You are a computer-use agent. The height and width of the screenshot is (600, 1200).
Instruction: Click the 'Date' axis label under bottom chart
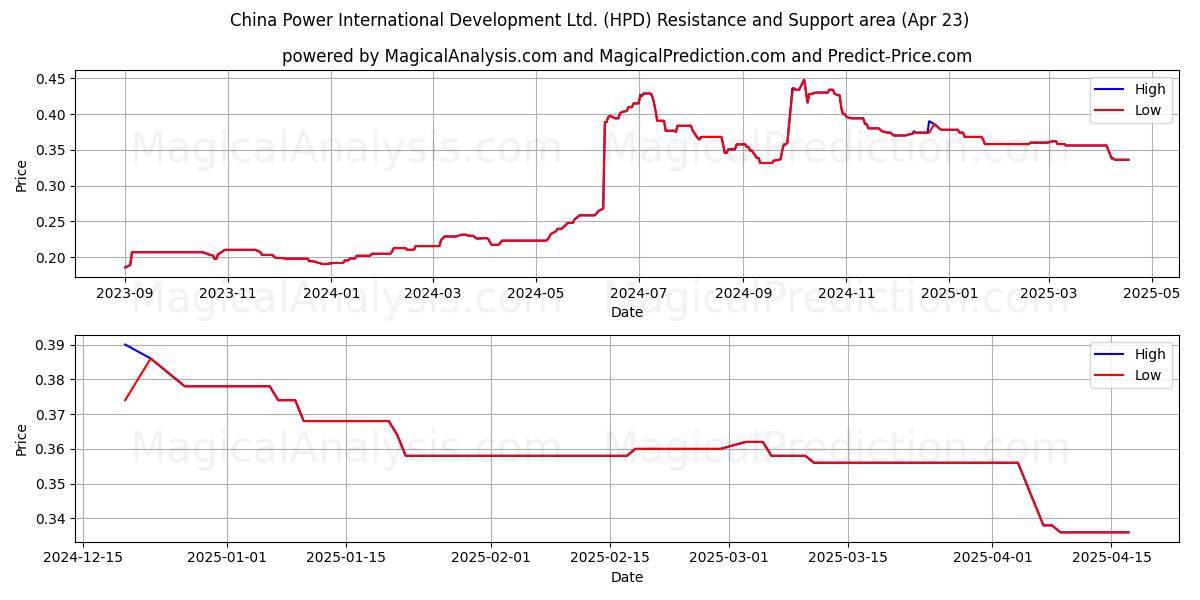(627, 577)
